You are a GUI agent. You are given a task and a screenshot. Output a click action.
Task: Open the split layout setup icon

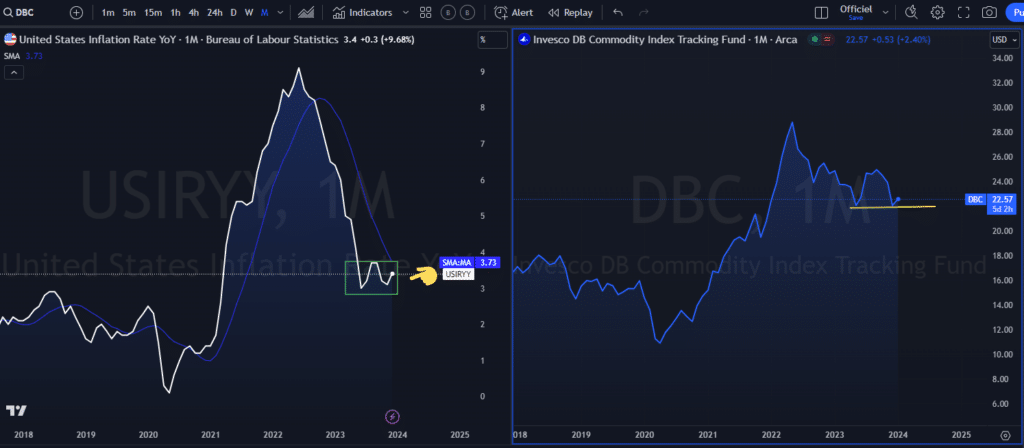(x=822, y=12)
